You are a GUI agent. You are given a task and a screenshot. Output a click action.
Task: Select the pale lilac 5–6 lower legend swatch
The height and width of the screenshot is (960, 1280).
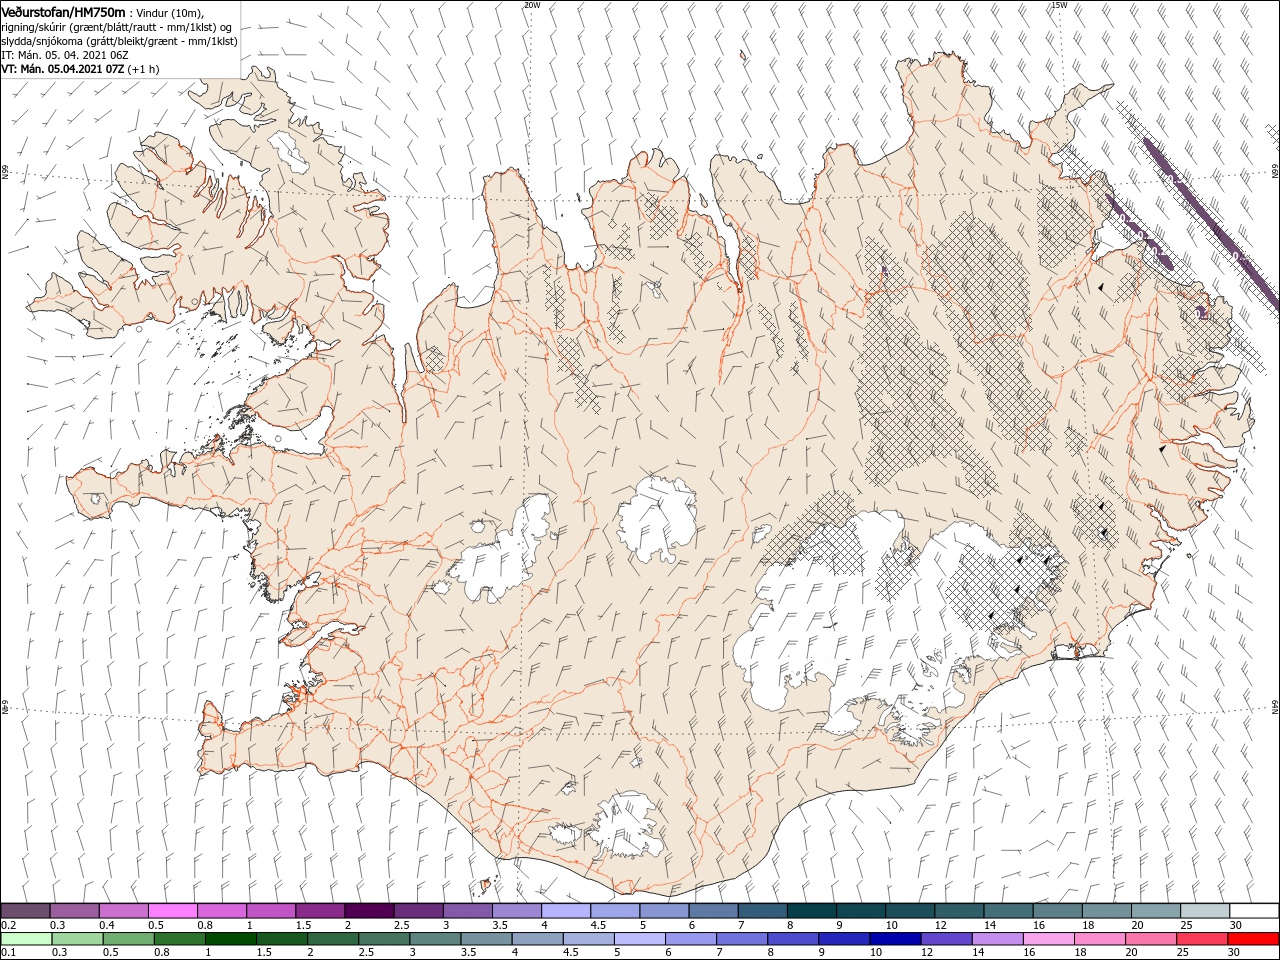640,938
